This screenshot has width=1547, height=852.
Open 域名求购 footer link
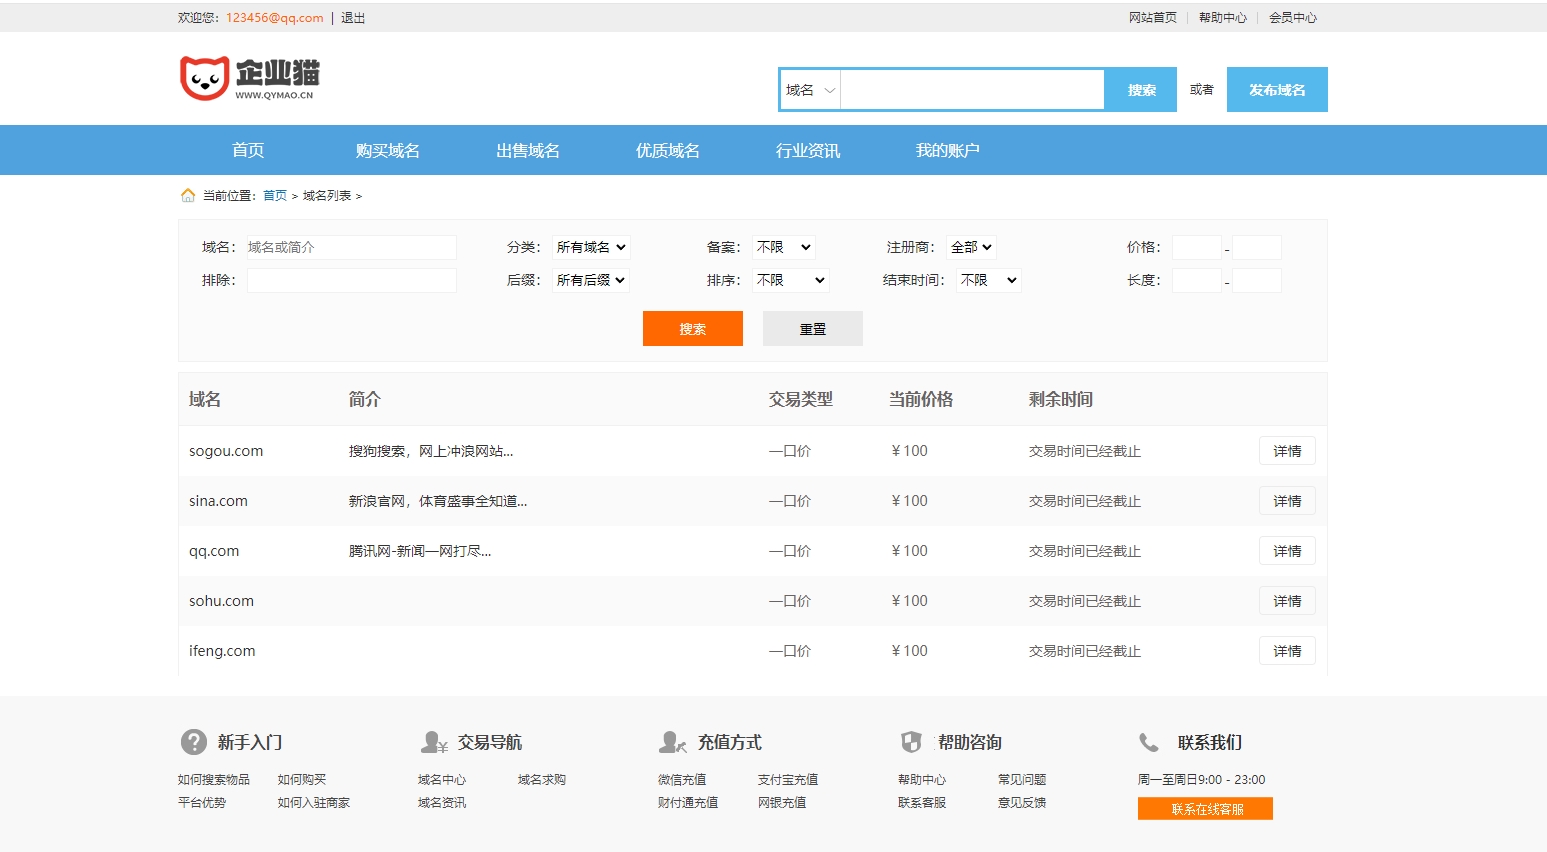click(542, 780)
